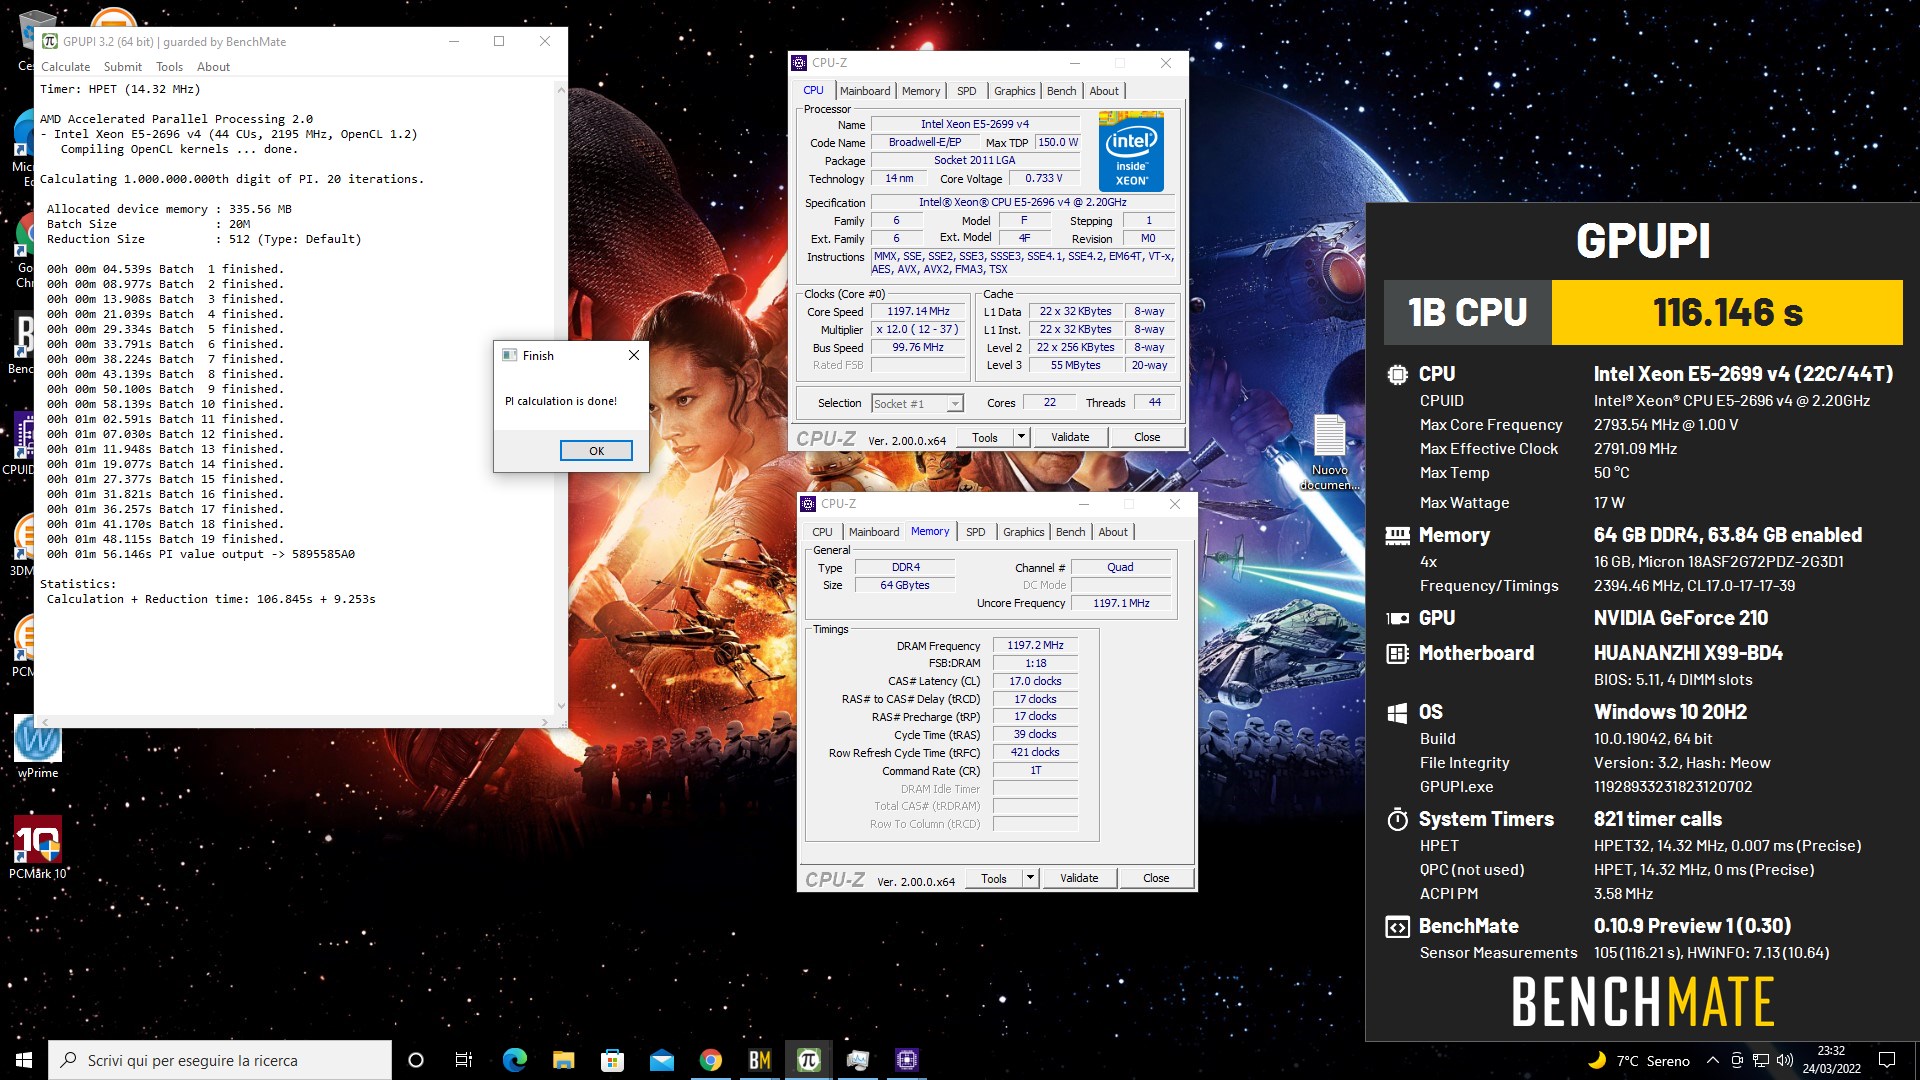Launch Microsoft Edge from the taskbar

pos(514,1060)
